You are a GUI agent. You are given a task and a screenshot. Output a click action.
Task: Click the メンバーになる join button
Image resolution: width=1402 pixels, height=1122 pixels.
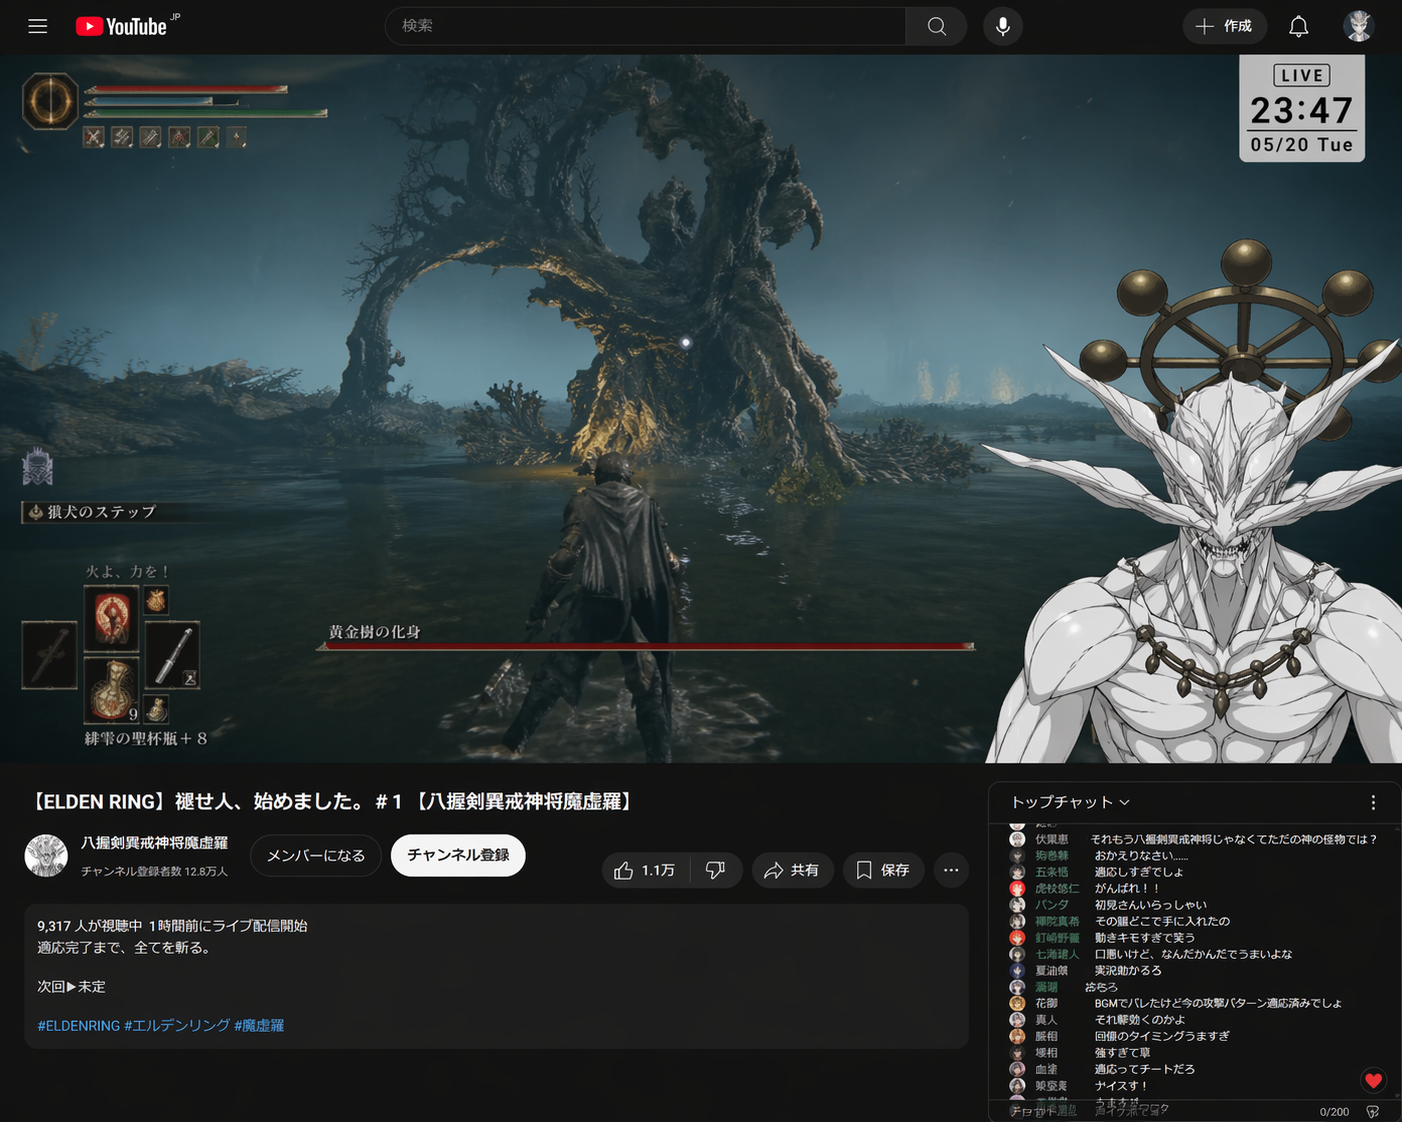tap(316, 855)
